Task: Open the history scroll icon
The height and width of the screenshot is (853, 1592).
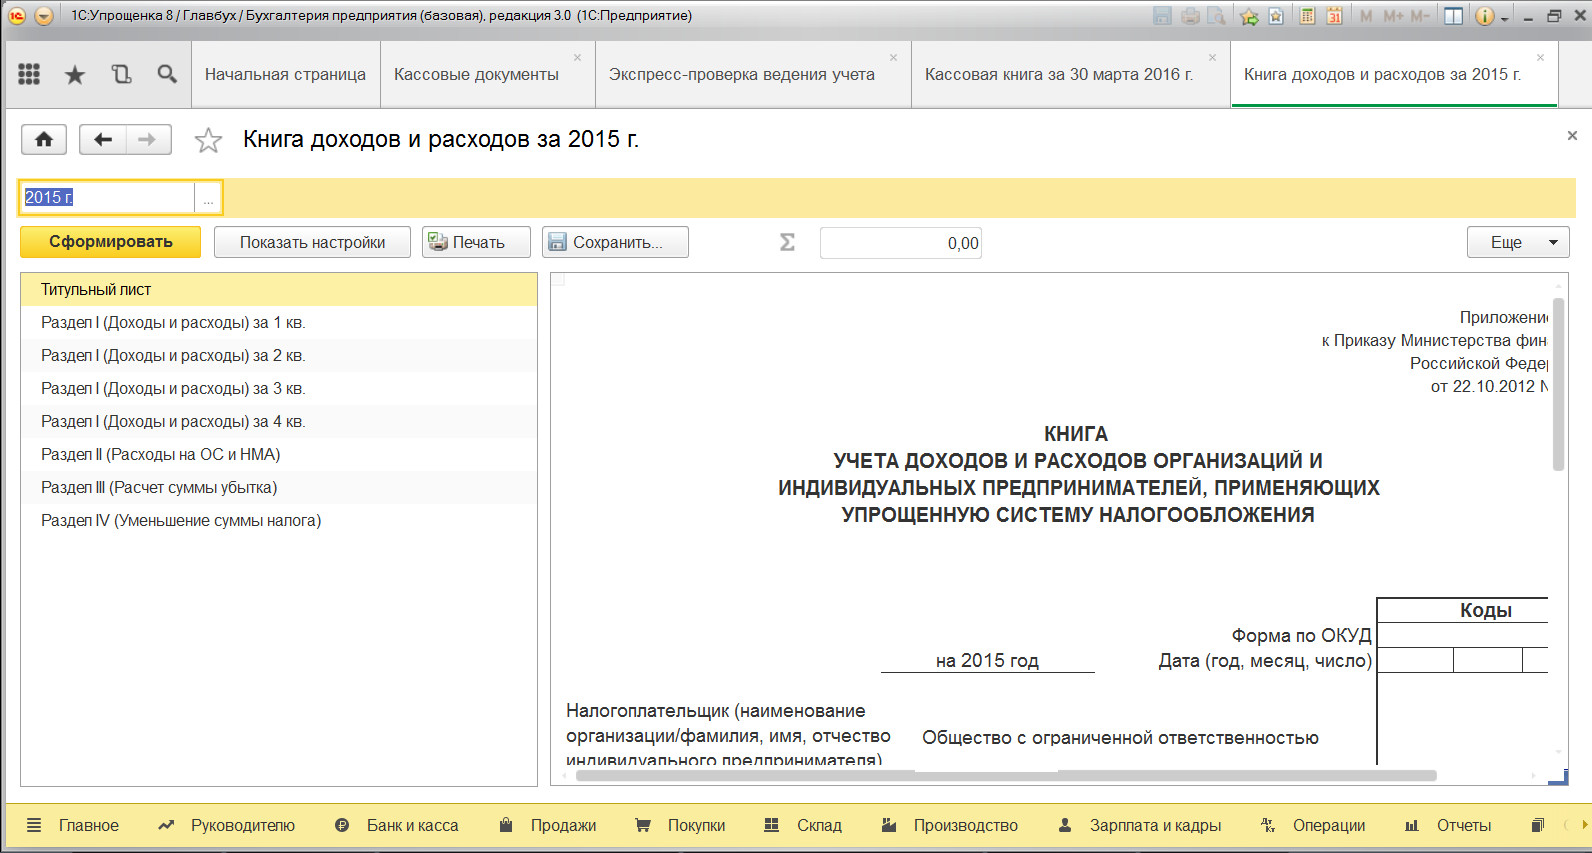Action: (x=121, y=74)
